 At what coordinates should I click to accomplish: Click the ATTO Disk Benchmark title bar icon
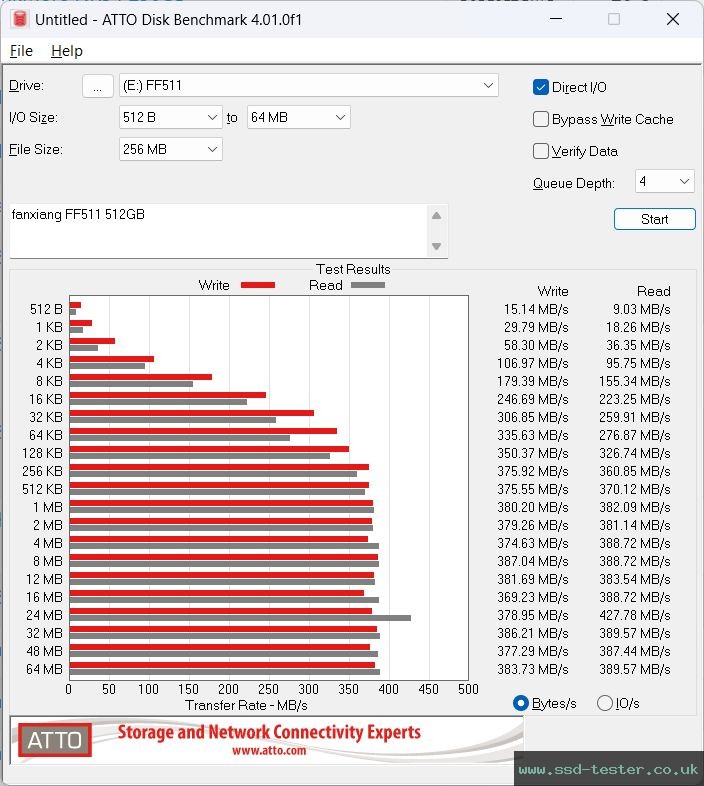(20, 19)
